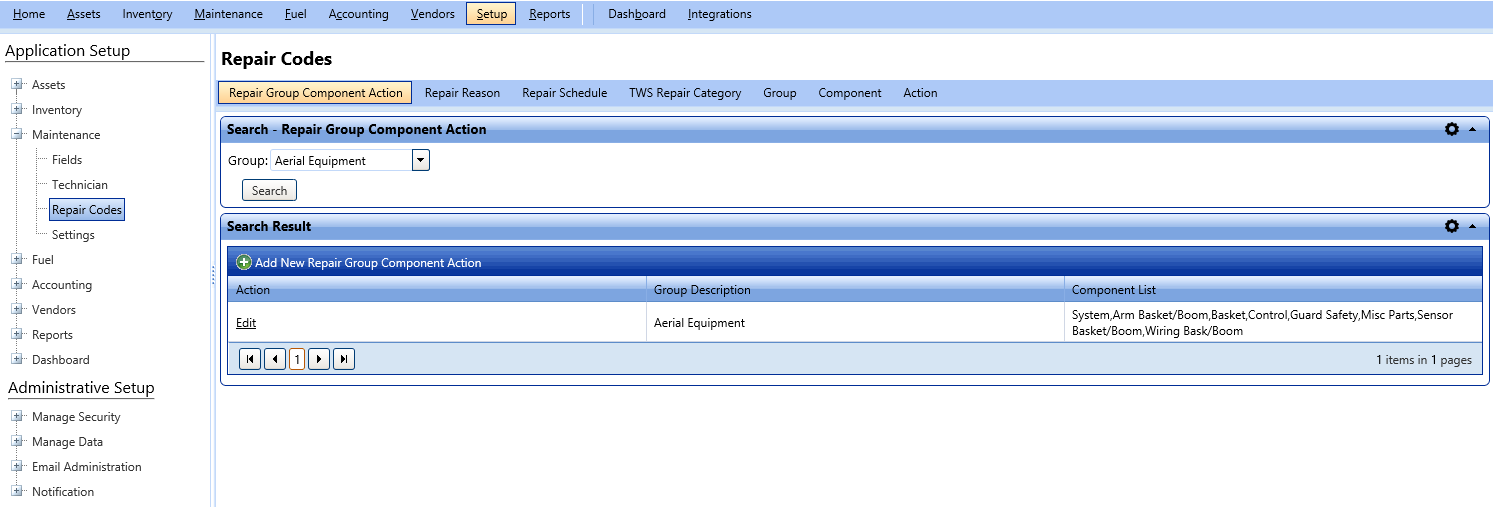The image size is (1493, 507).
Task: Click the Aerial Equipment group description cell
Action: [x=699, y=323]
